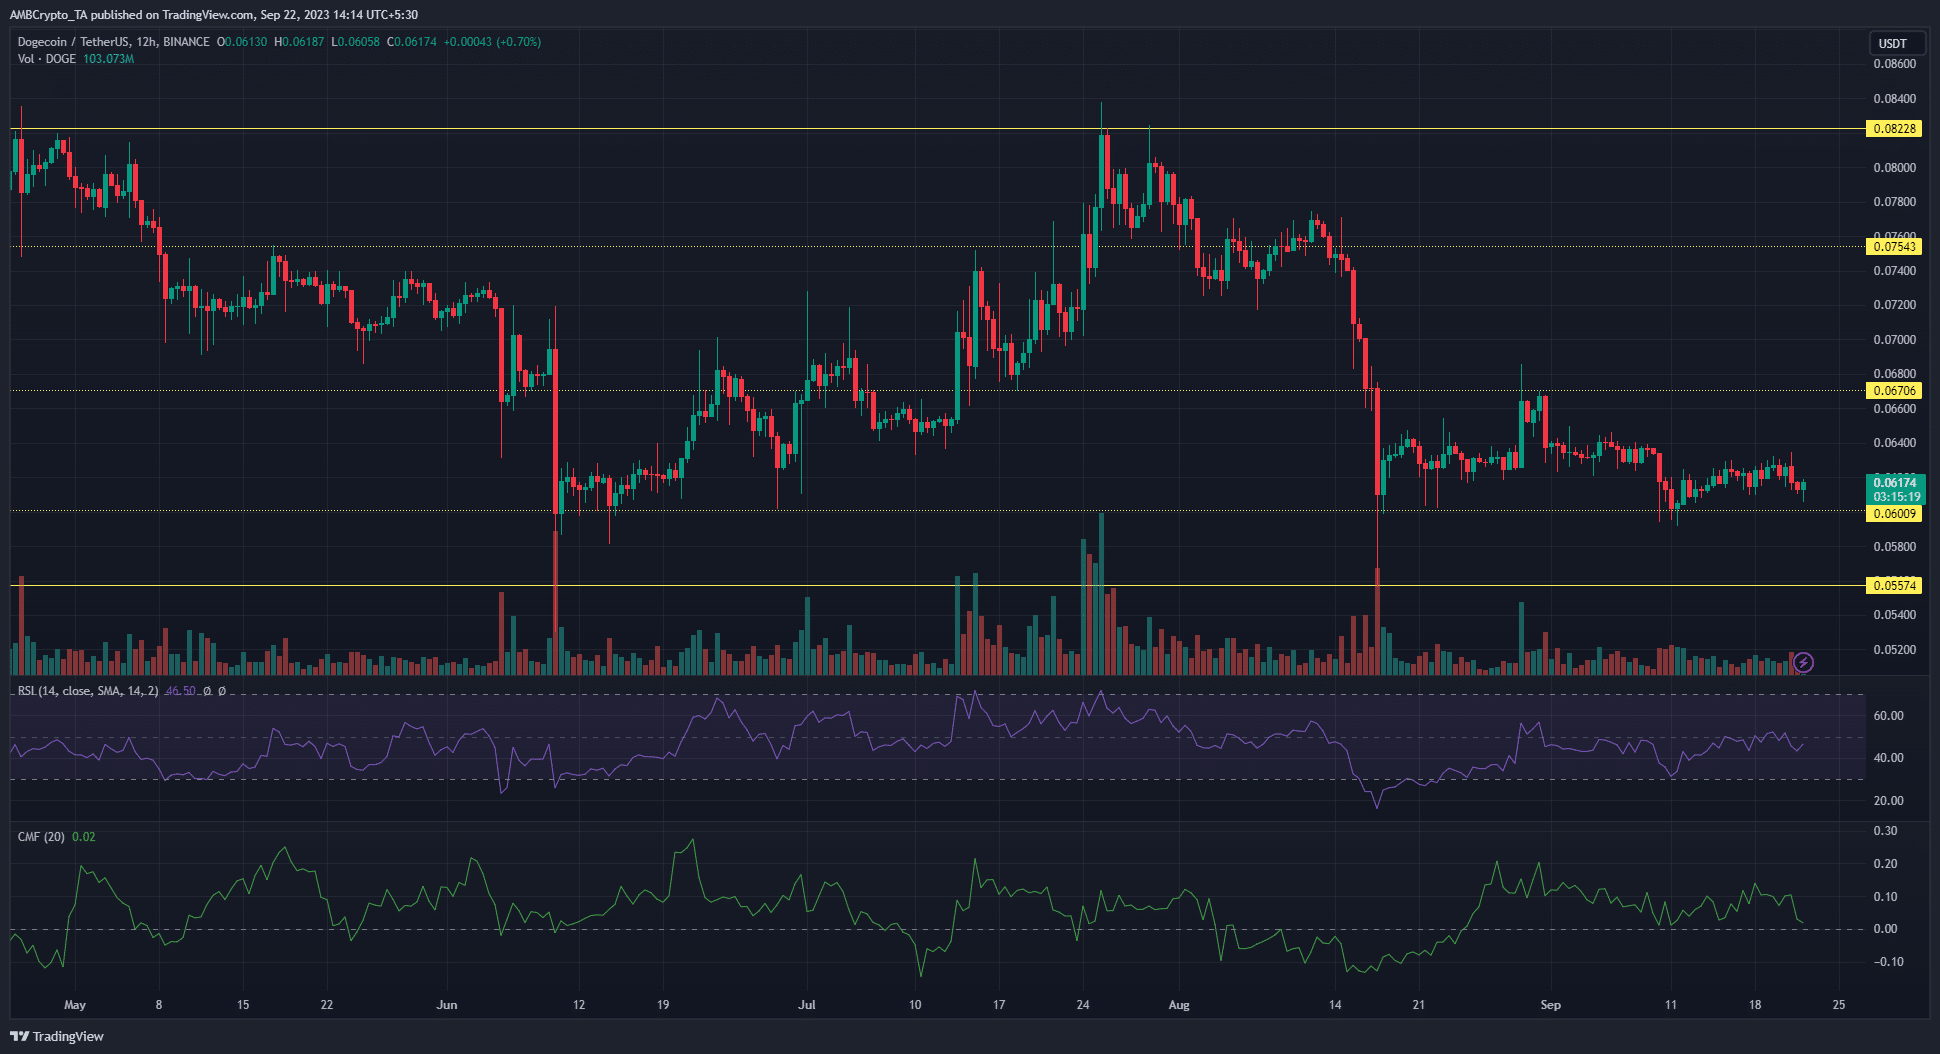Select the 0.07543 yellow price label
1940x1054 pixels.
(1894, 246)
